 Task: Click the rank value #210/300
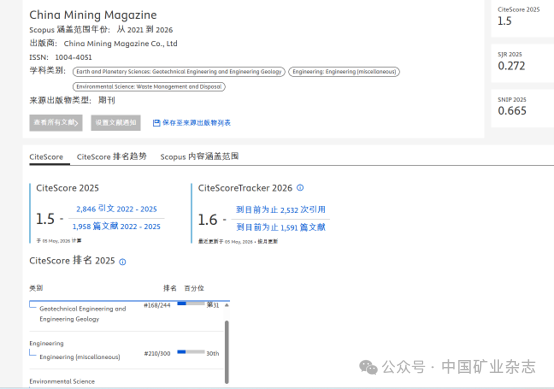click(x=157, y=353)
